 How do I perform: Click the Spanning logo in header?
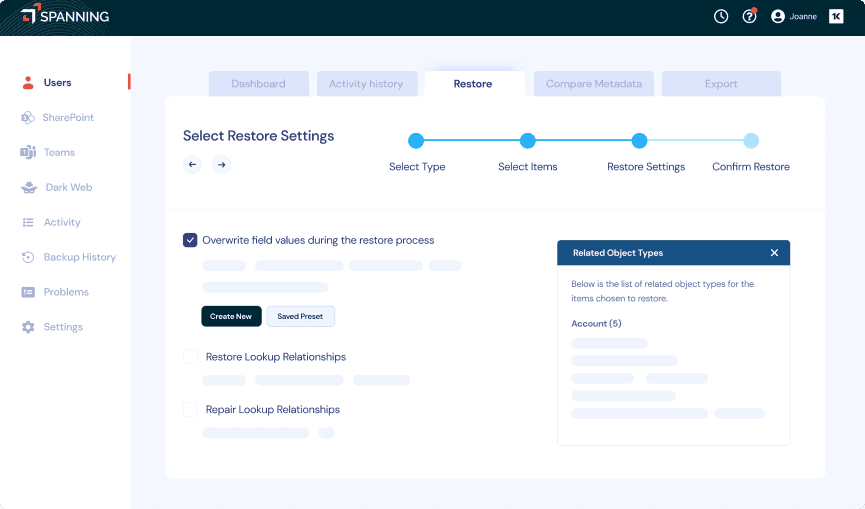(x=65, y=16)
